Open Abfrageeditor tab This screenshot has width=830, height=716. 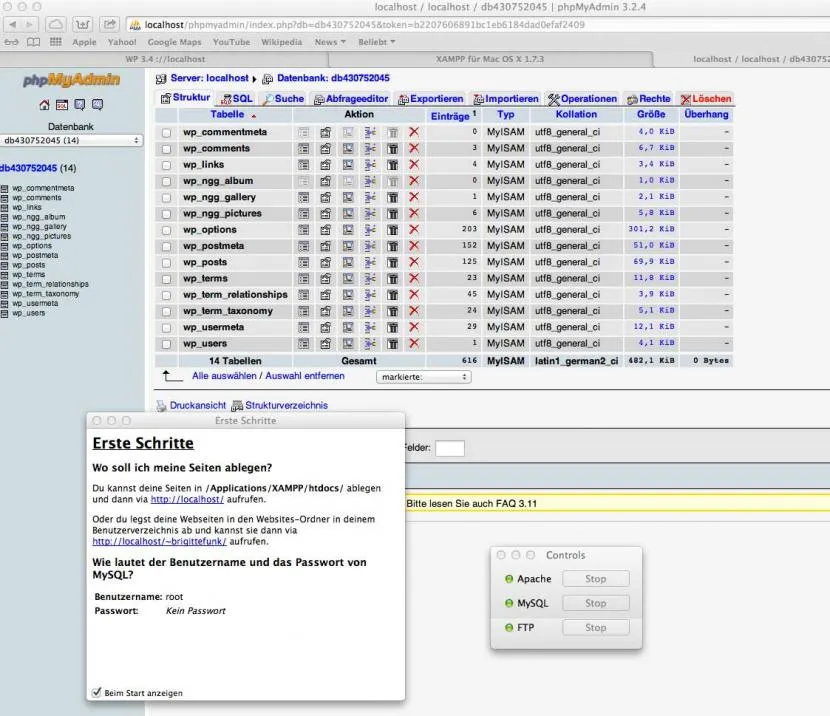(x=350, y=98)
